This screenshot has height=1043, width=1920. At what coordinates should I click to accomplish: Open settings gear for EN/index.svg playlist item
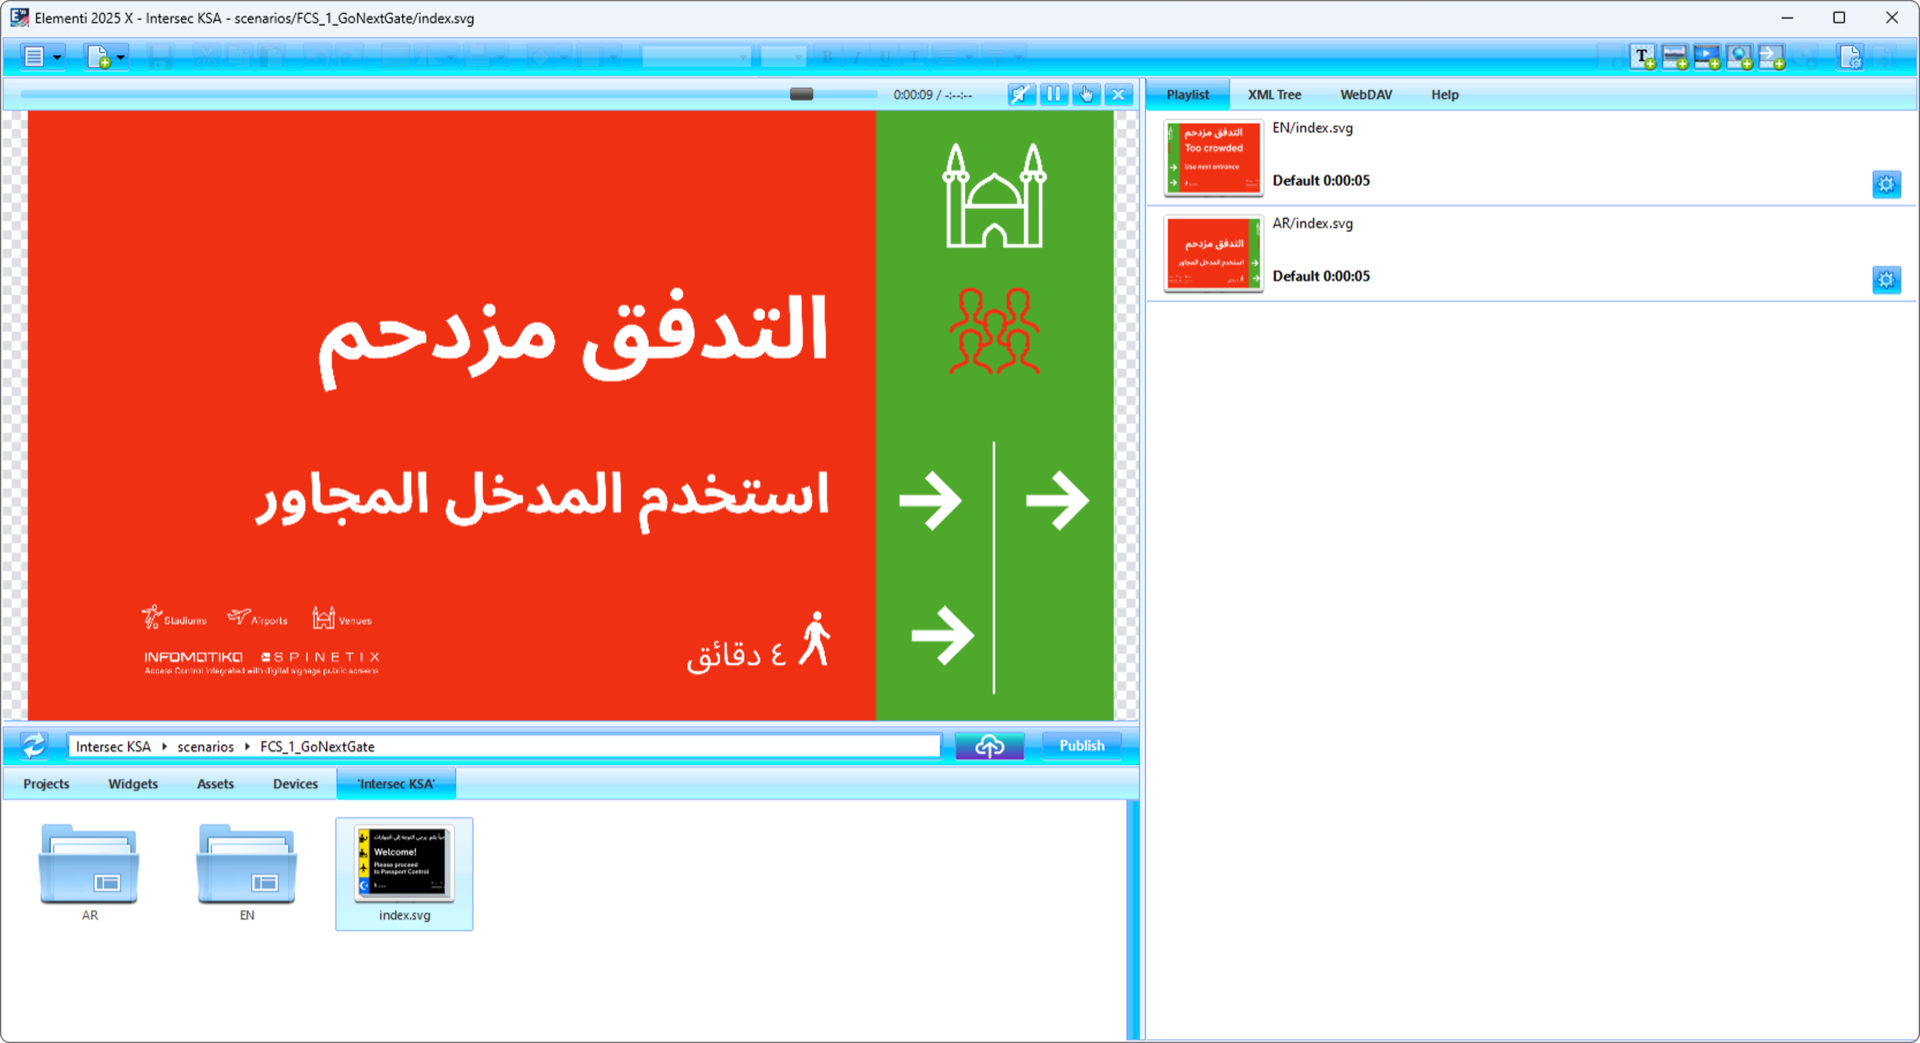point(1887,184)
